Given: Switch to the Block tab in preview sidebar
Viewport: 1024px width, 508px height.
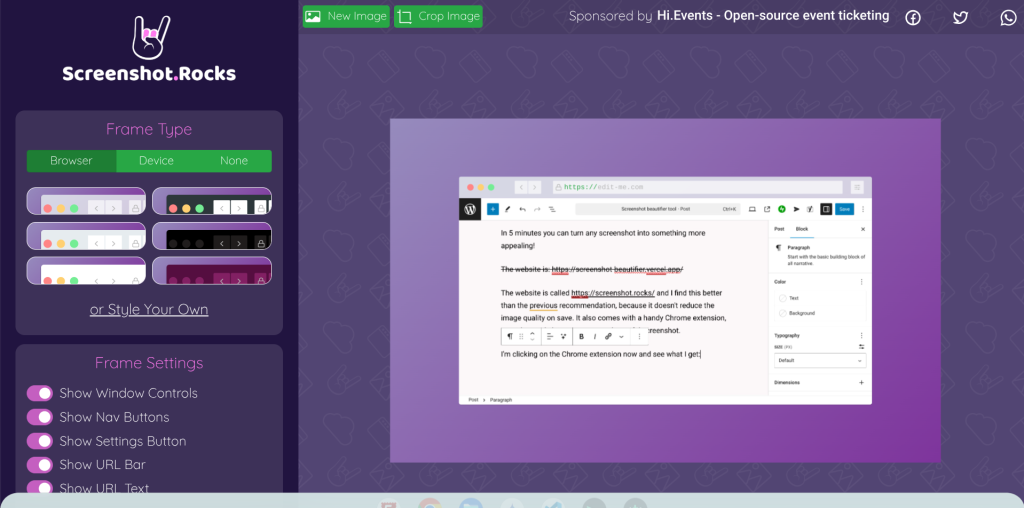Looking at the screenshot, I should point(802,229).
